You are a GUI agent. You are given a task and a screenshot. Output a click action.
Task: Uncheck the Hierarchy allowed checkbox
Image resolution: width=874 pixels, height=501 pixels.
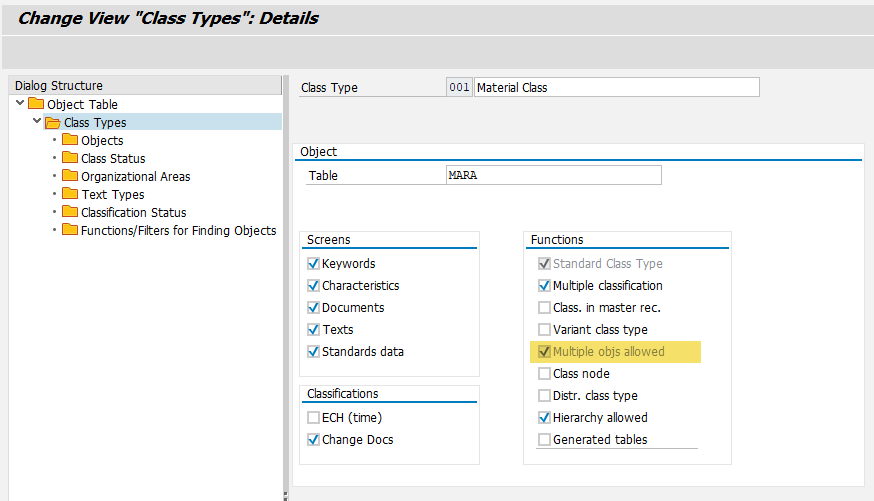pyautogui.click(x=544, y=417)
